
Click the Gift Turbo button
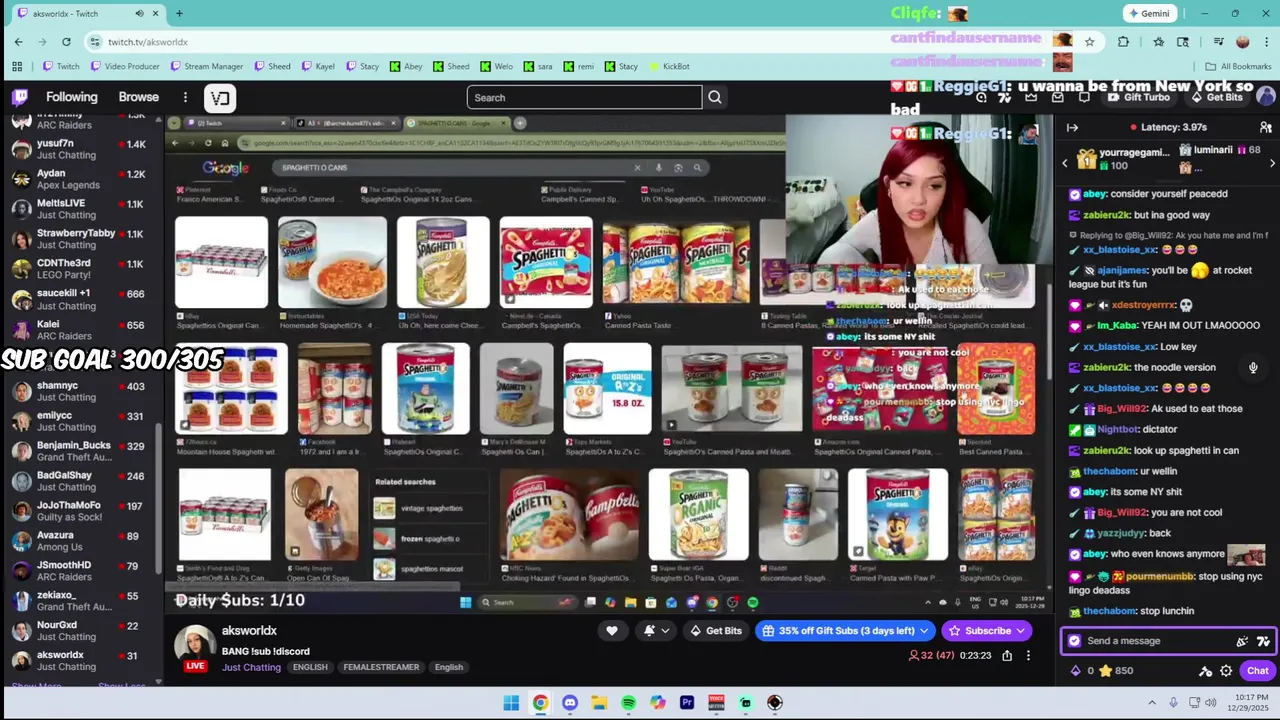(1138, 97)
